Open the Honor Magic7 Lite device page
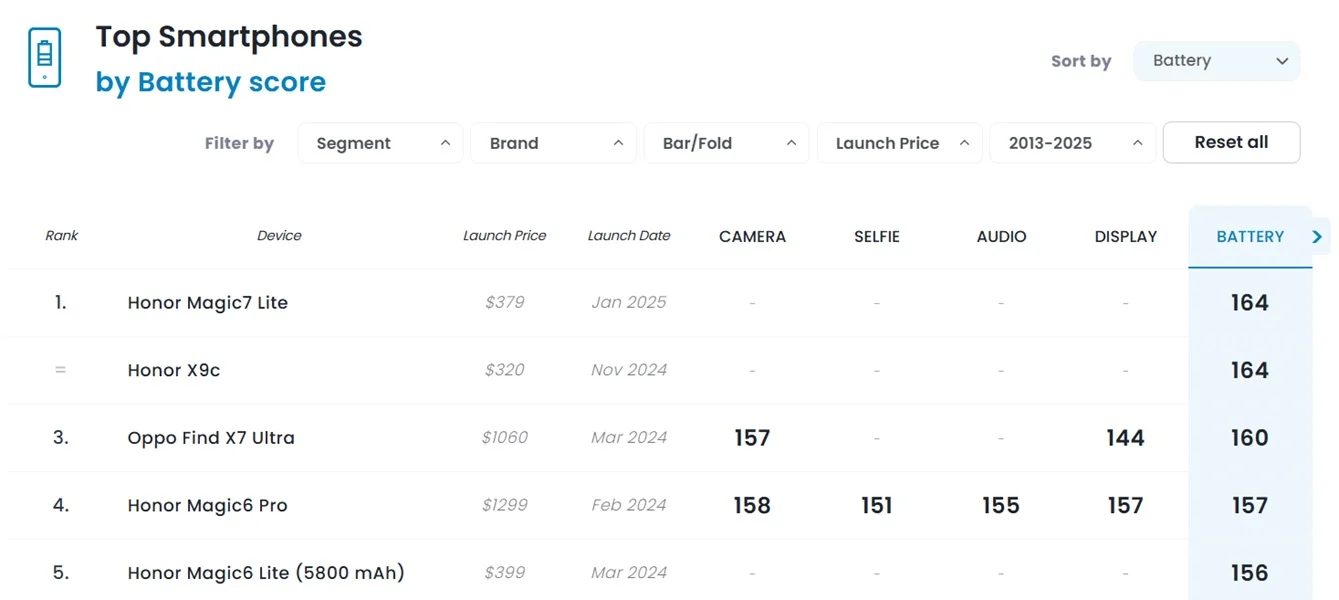 point(207,302)
